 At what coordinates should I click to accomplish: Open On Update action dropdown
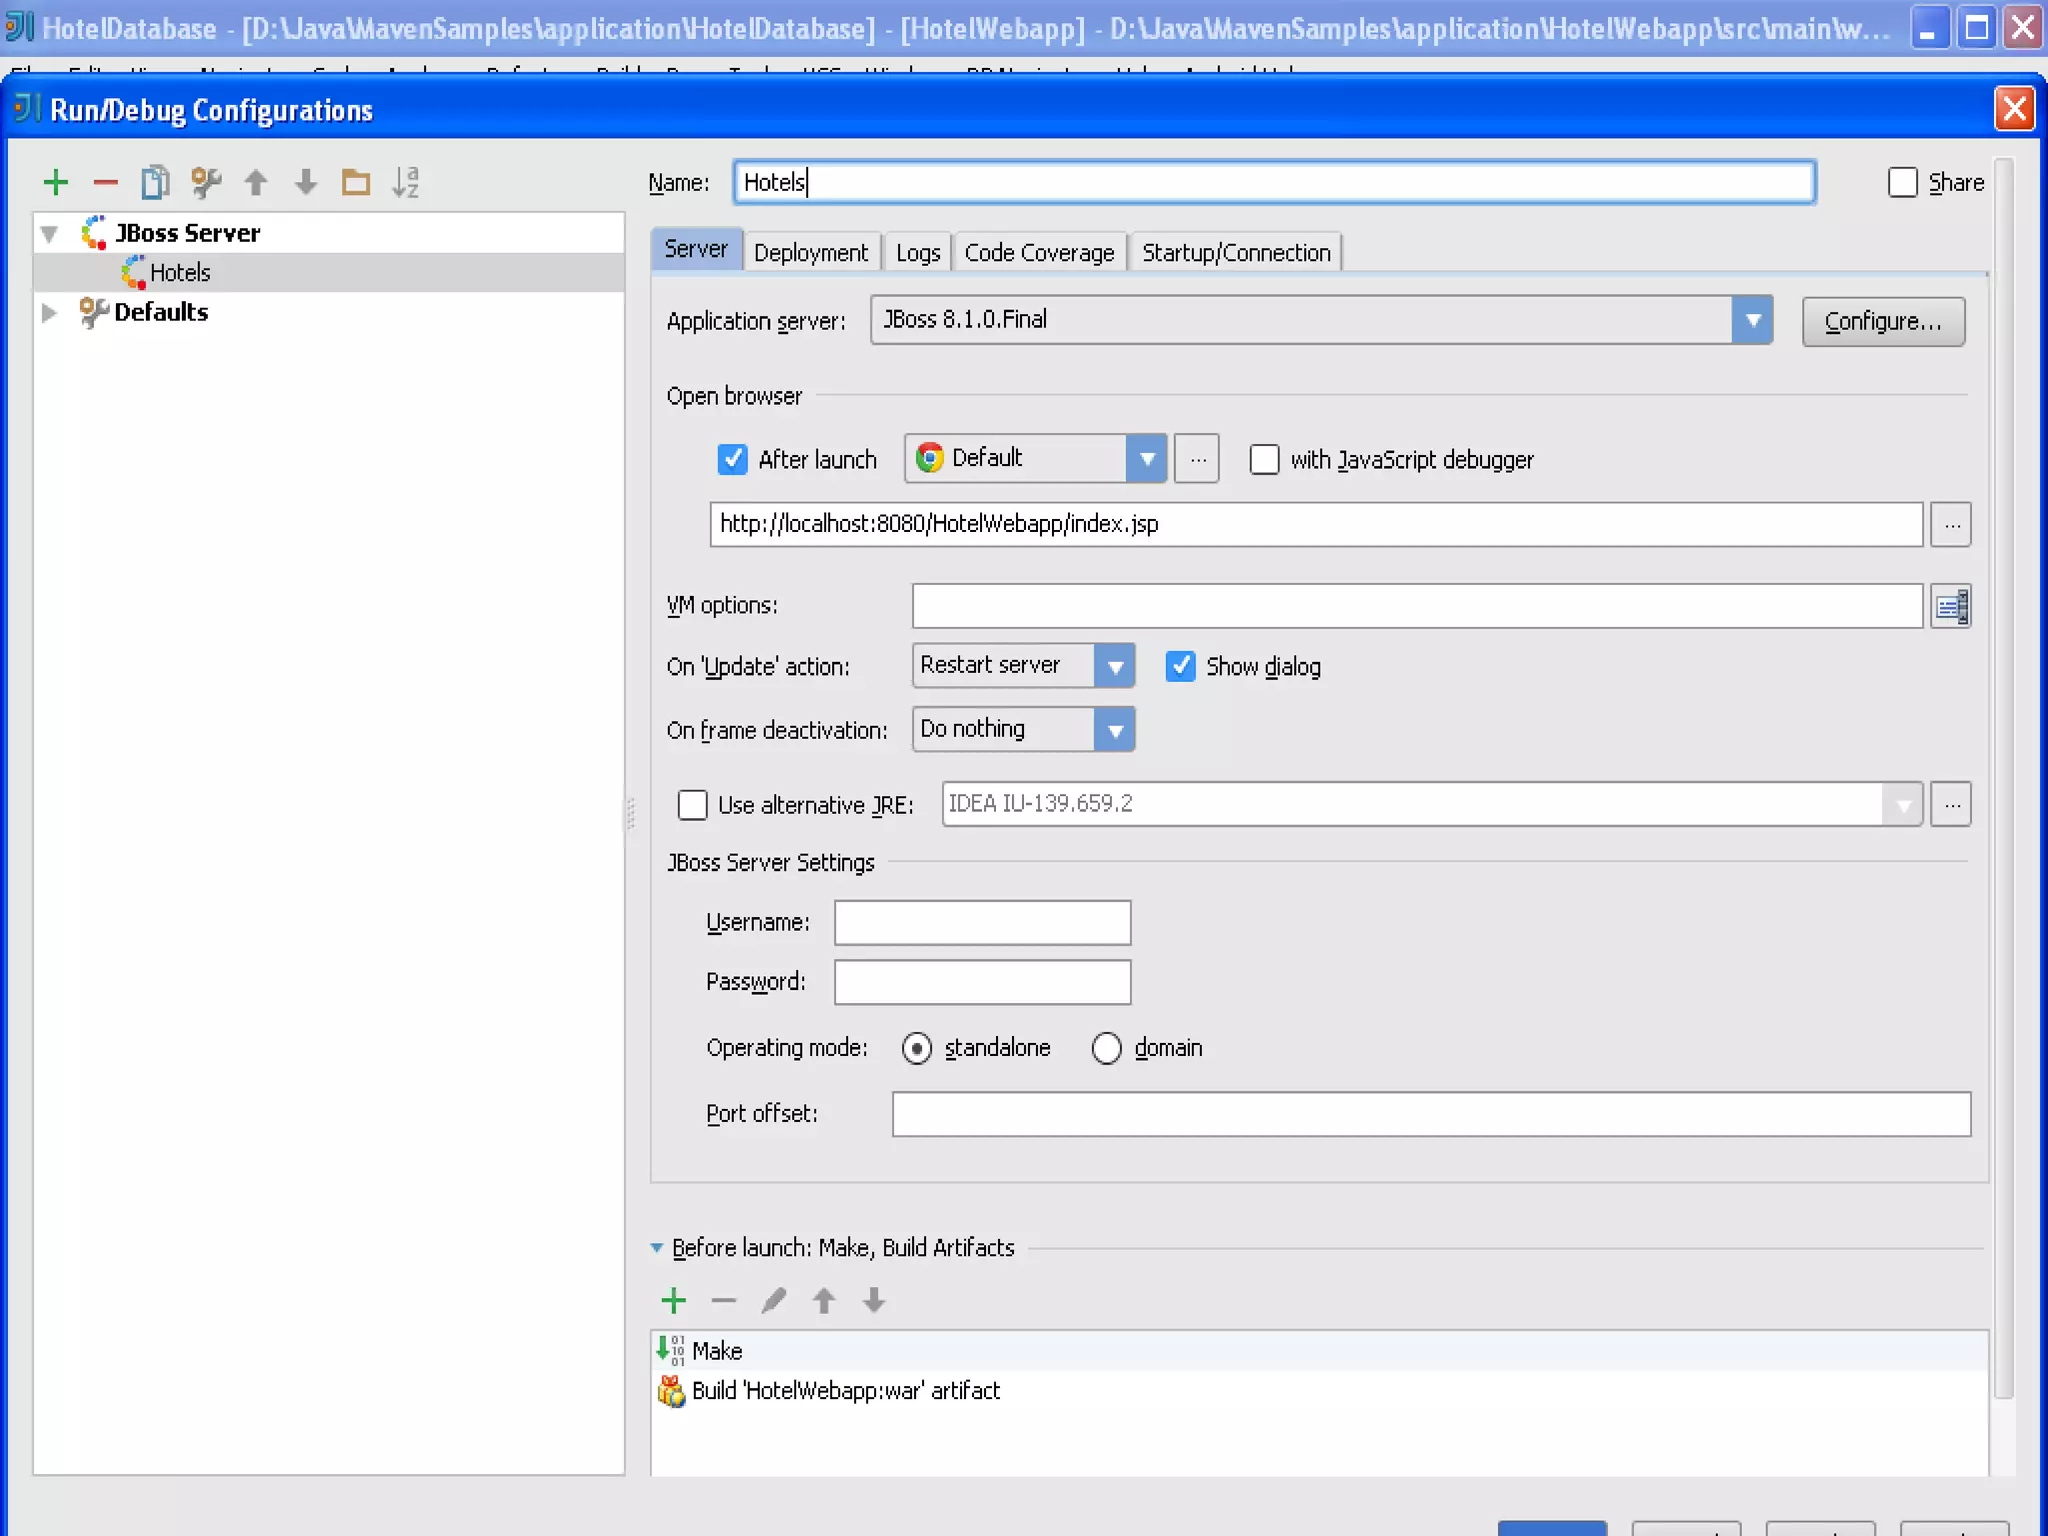[1115, 666]
